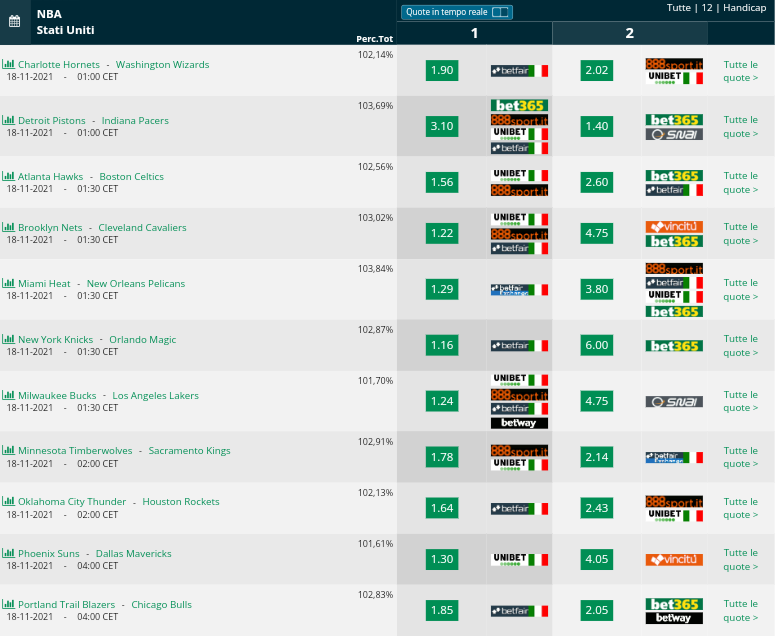Sort by column header 2
The width and height of the screenshot is (776, 636).
point(630,33)
